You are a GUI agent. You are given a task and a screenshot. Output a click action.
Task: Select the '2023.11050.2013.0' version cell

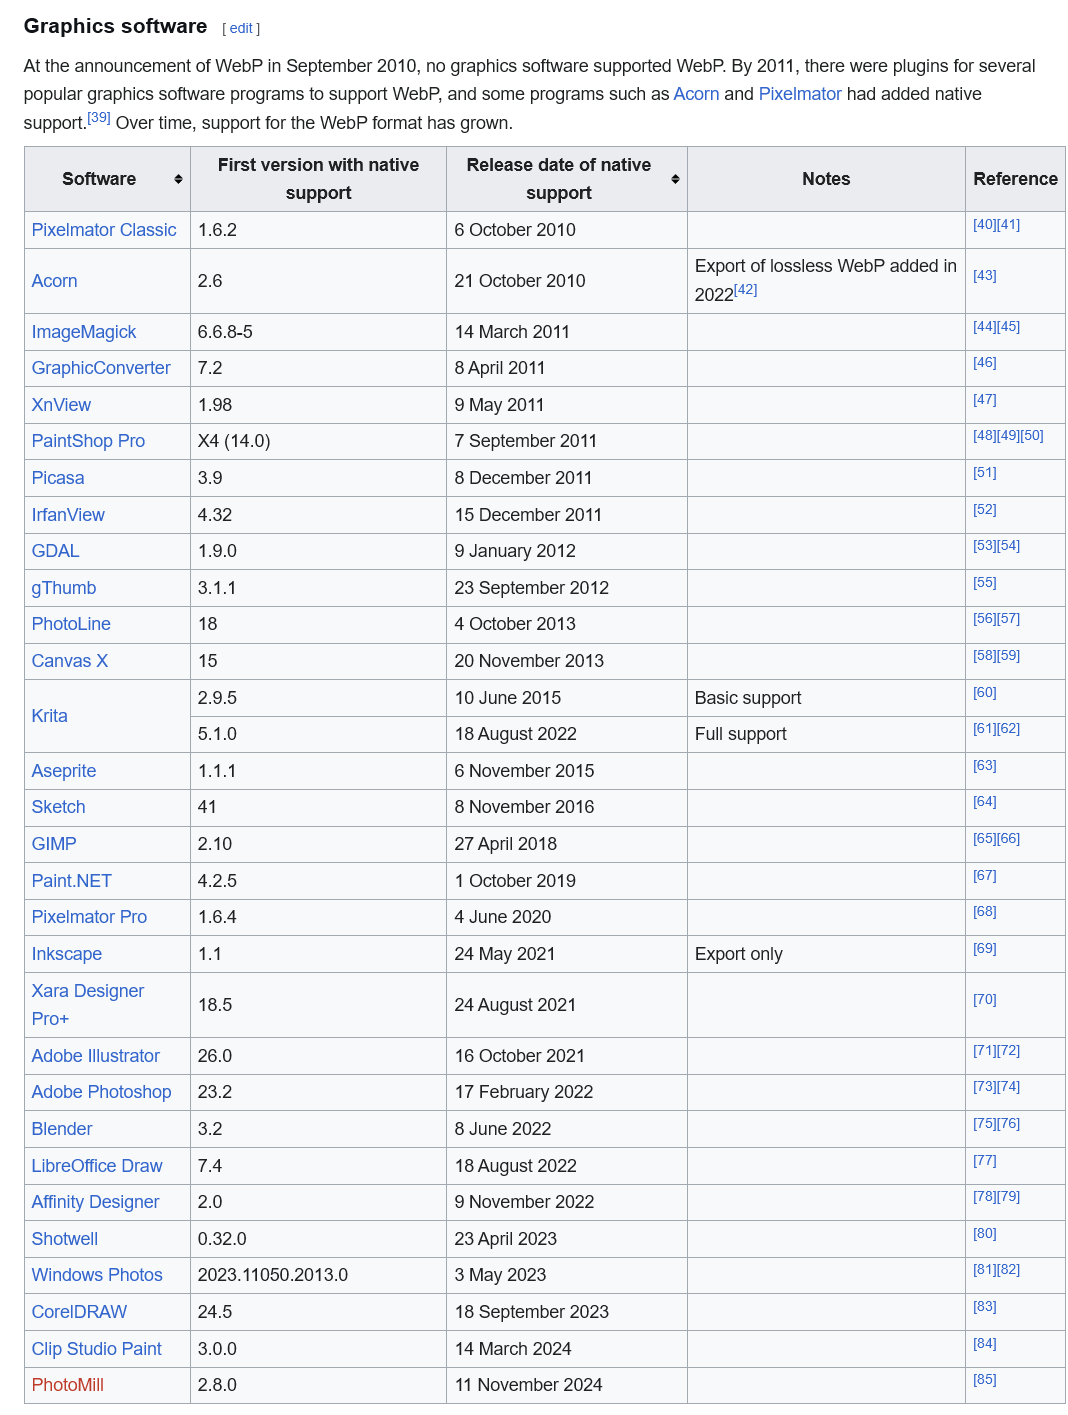pos(318,1275)
